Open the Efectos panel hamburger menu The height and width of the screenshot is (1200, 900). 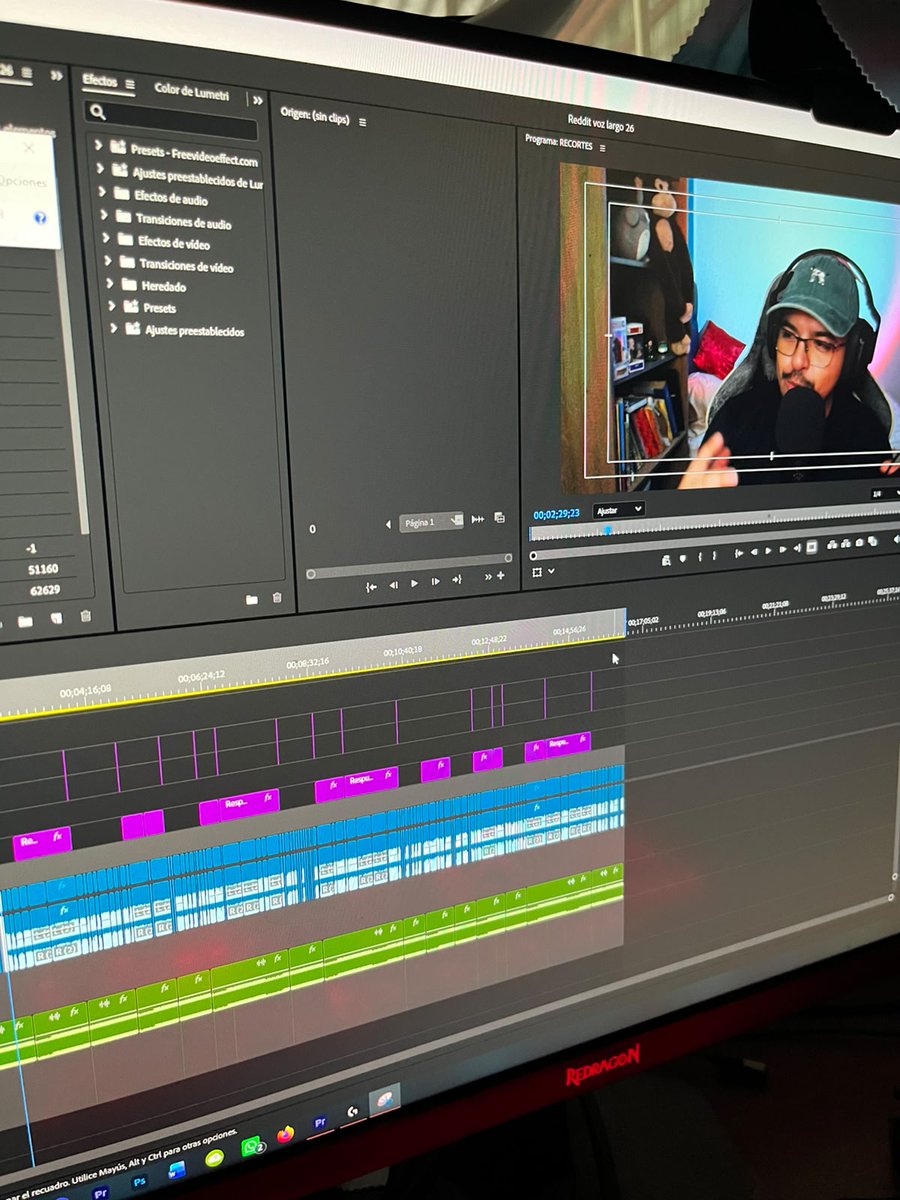click(129, 84)
